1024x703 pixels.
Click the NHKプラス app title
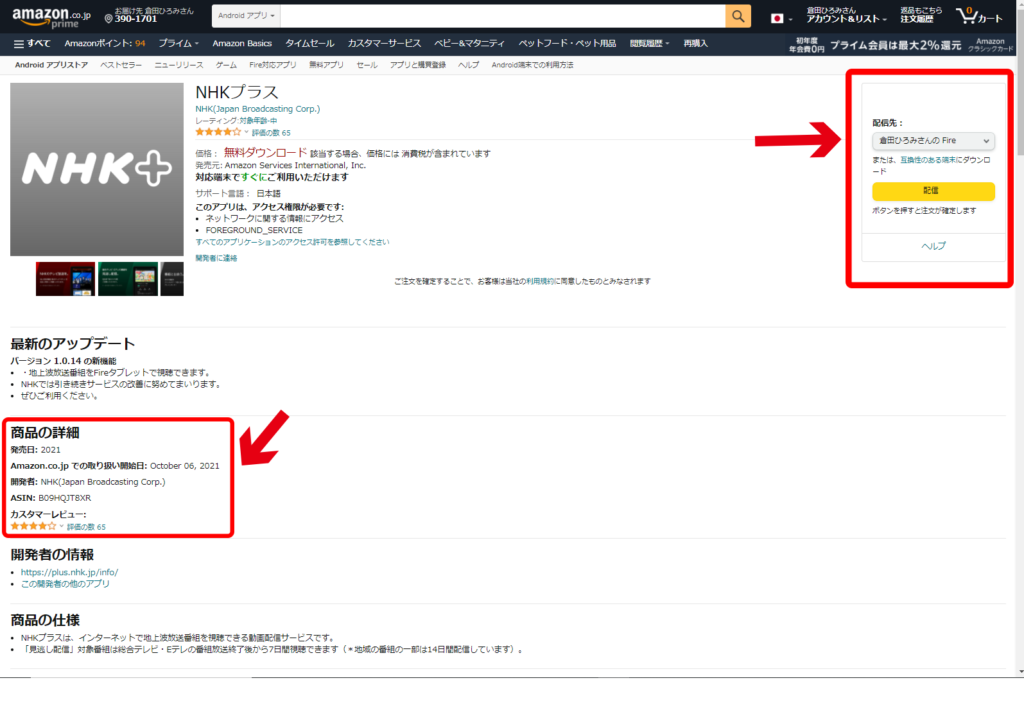point(237,92)
